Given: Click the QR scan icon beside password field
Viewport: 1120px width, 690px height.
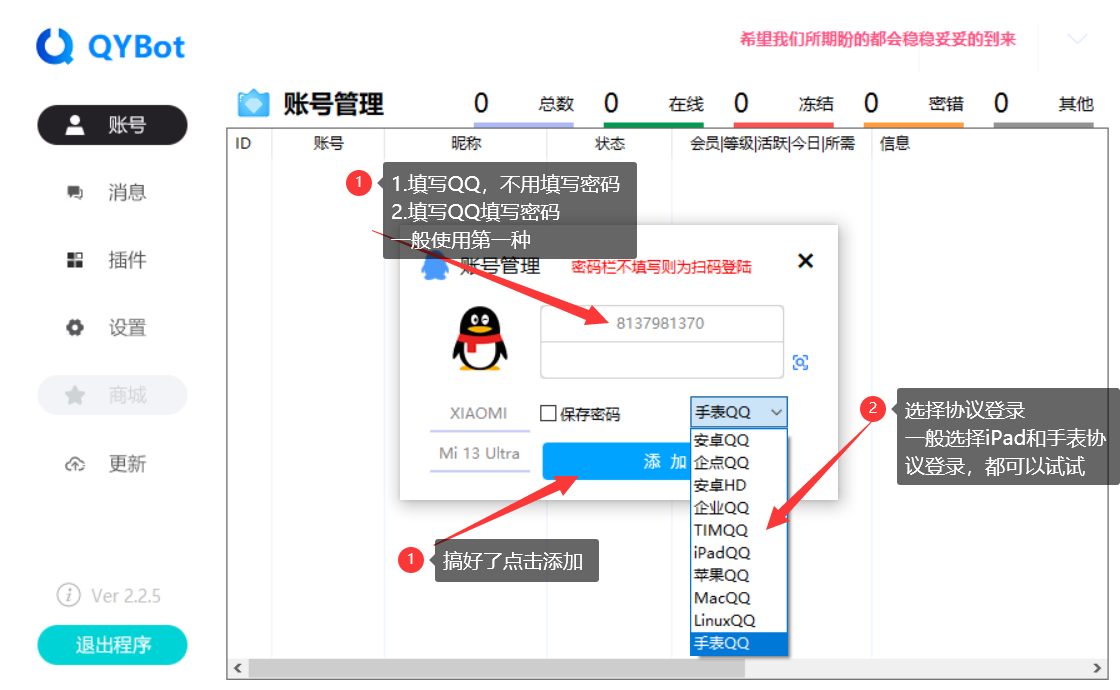Looking at the screenshot, I should click(x=800, y=362).
